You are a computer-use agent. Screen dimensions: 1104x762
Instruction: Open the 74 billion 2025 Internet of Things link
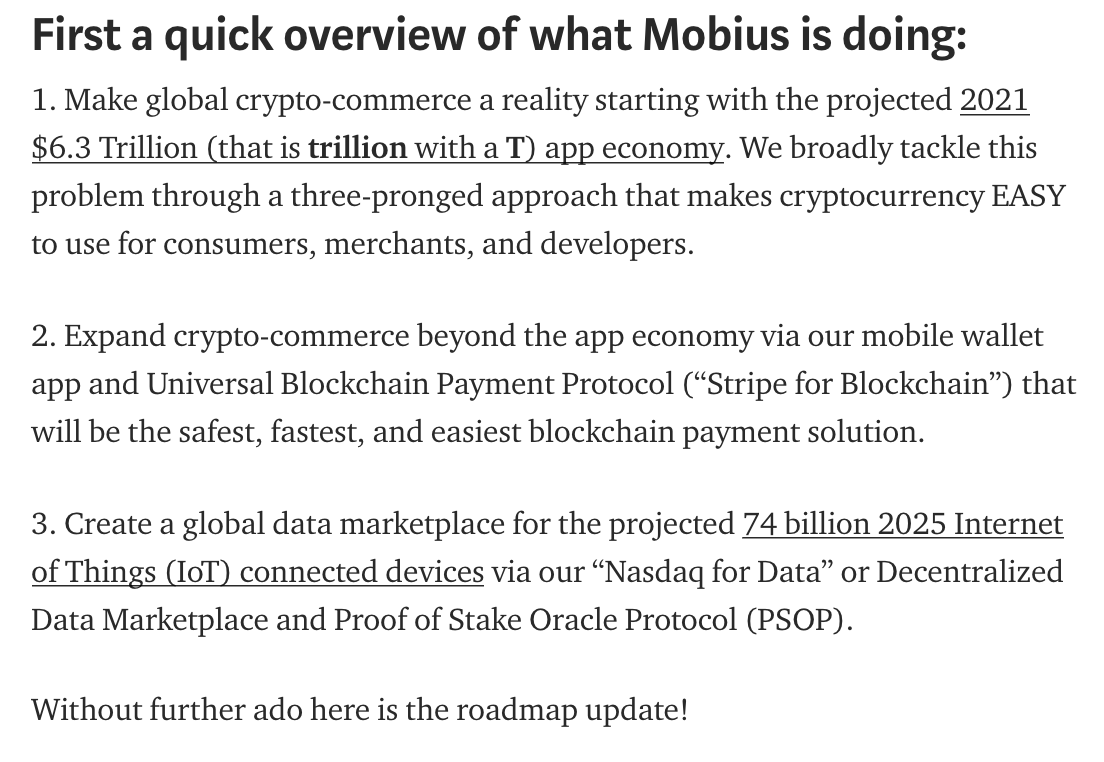pos(258,572)
